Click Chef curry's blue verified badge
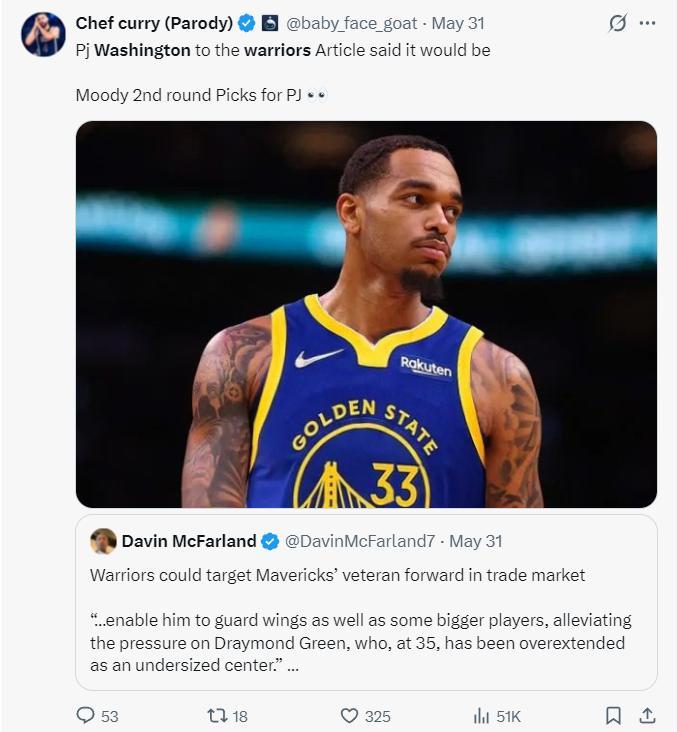 pos(246,23)
